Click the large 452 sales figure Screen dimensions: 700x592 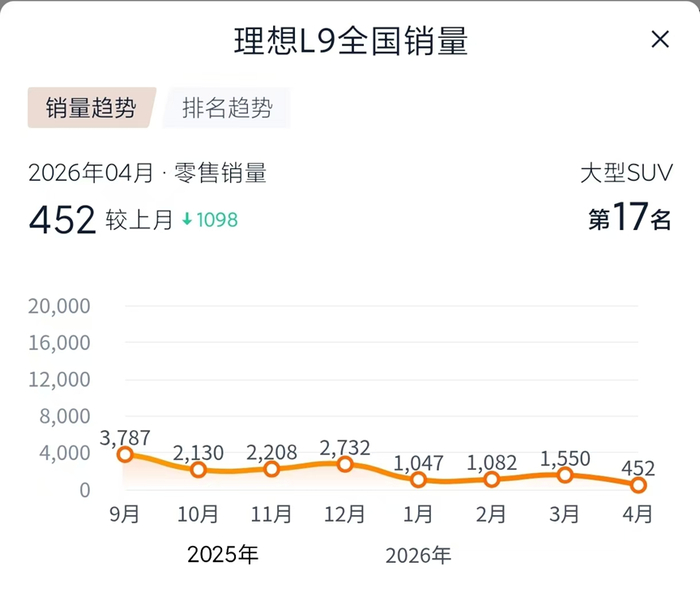(x=62, y=219)
